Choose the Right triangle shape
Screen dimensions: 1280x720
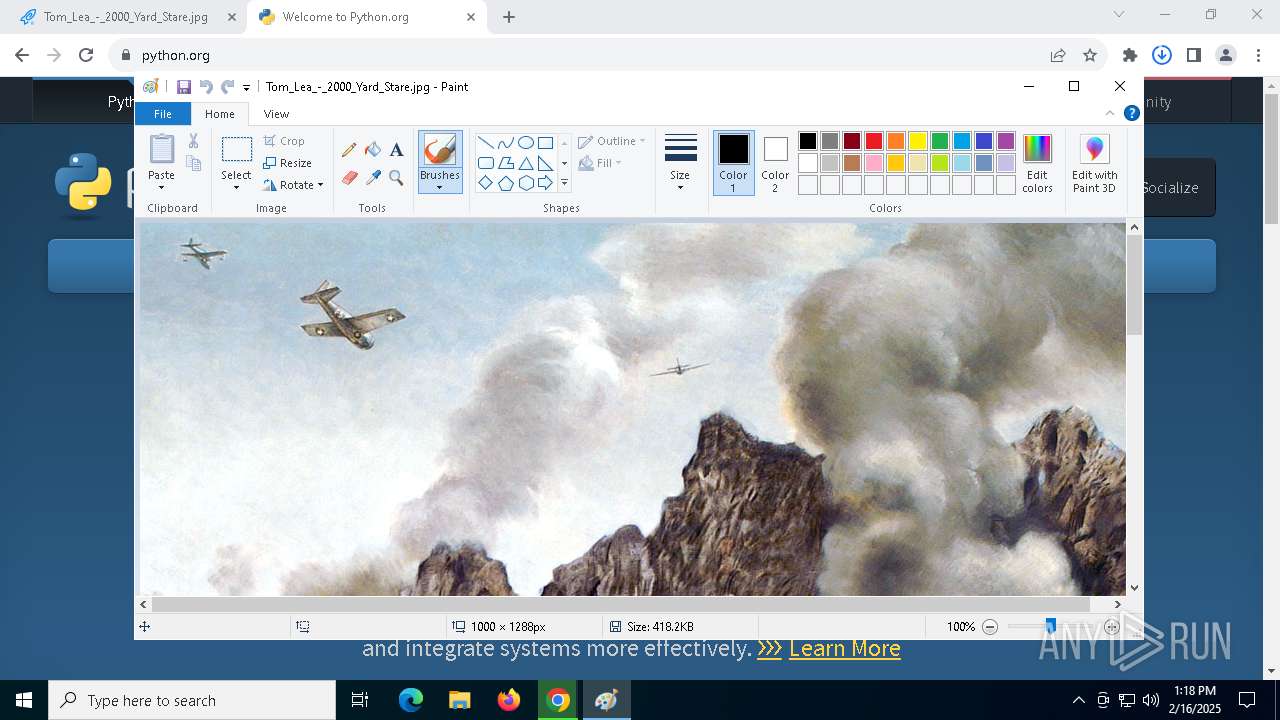click(x=545, y=163)
